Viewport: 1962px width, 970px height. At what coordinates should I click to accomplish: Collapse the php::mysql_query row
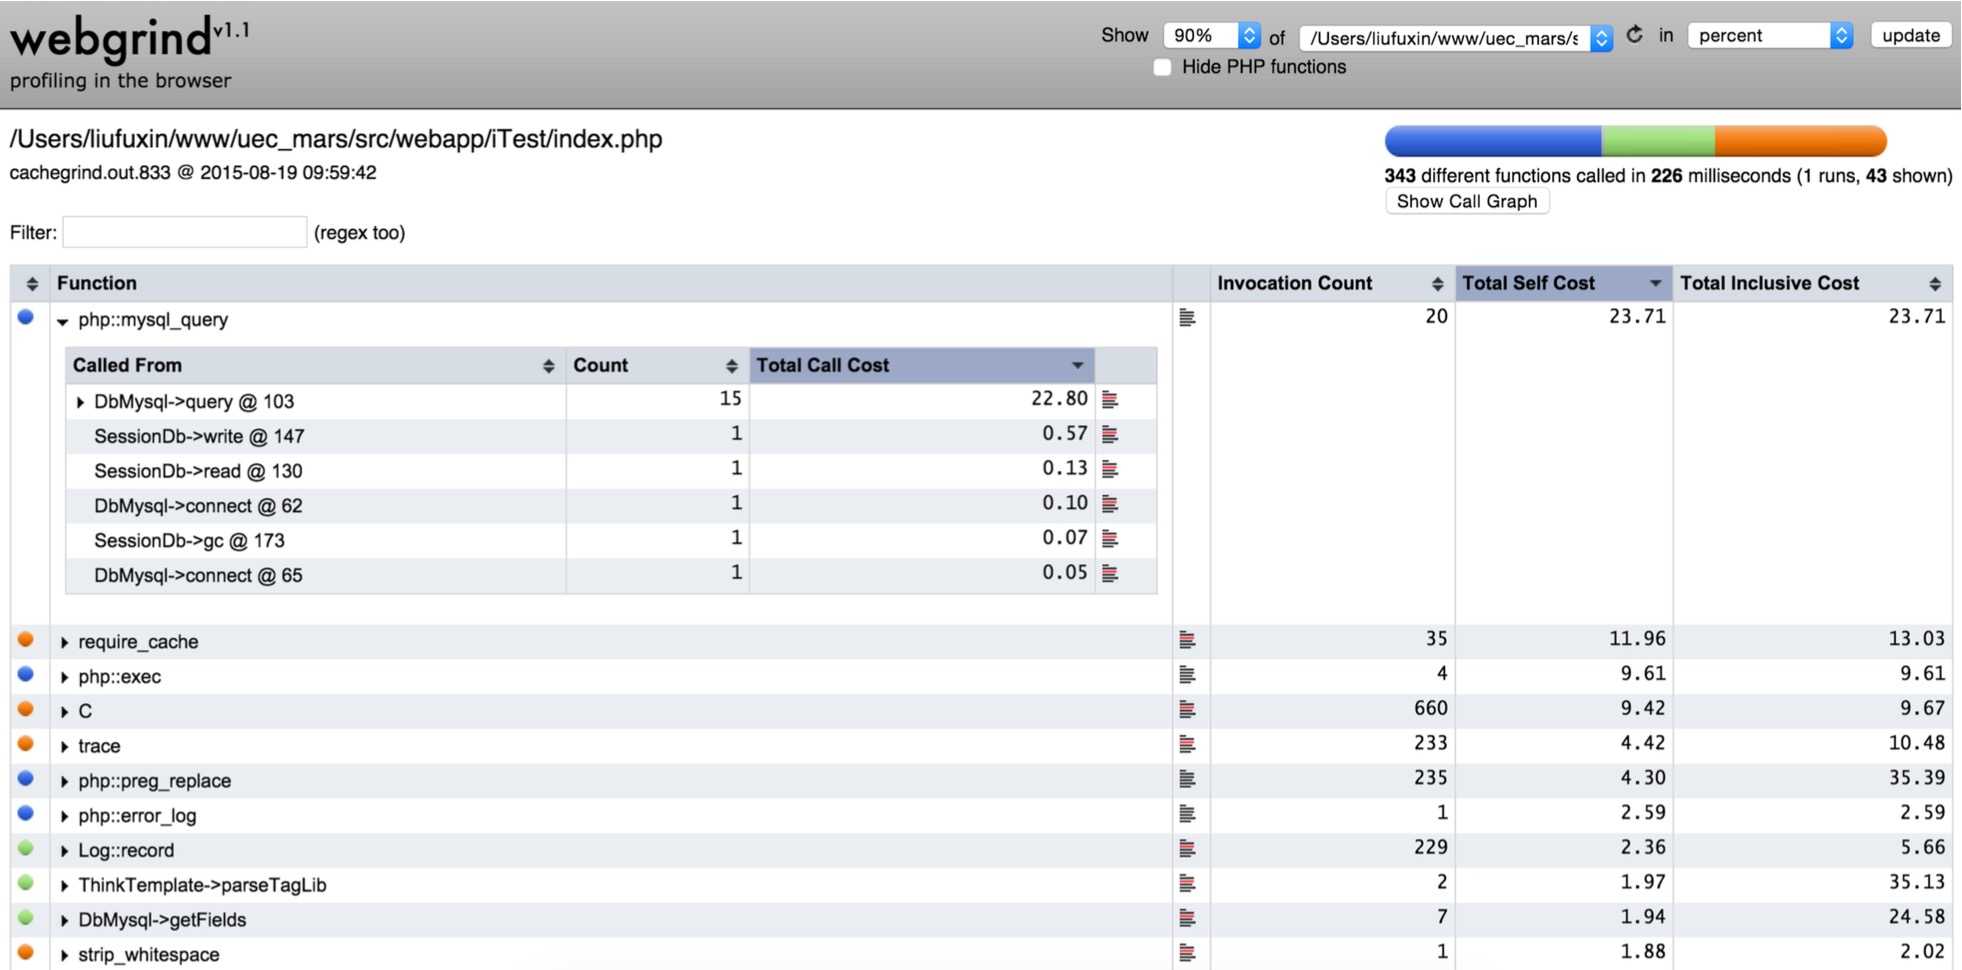click(63, 321)
